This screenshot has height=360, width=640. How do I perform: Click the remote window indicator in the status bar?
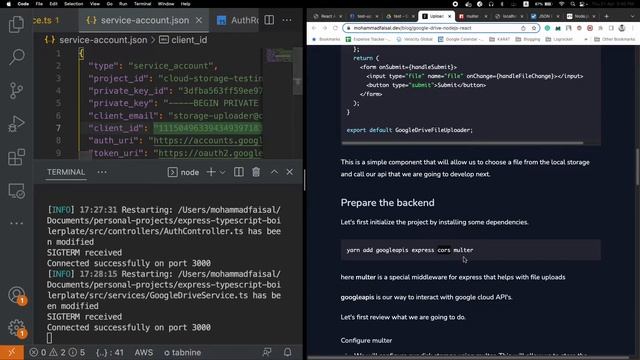point(11,353)
